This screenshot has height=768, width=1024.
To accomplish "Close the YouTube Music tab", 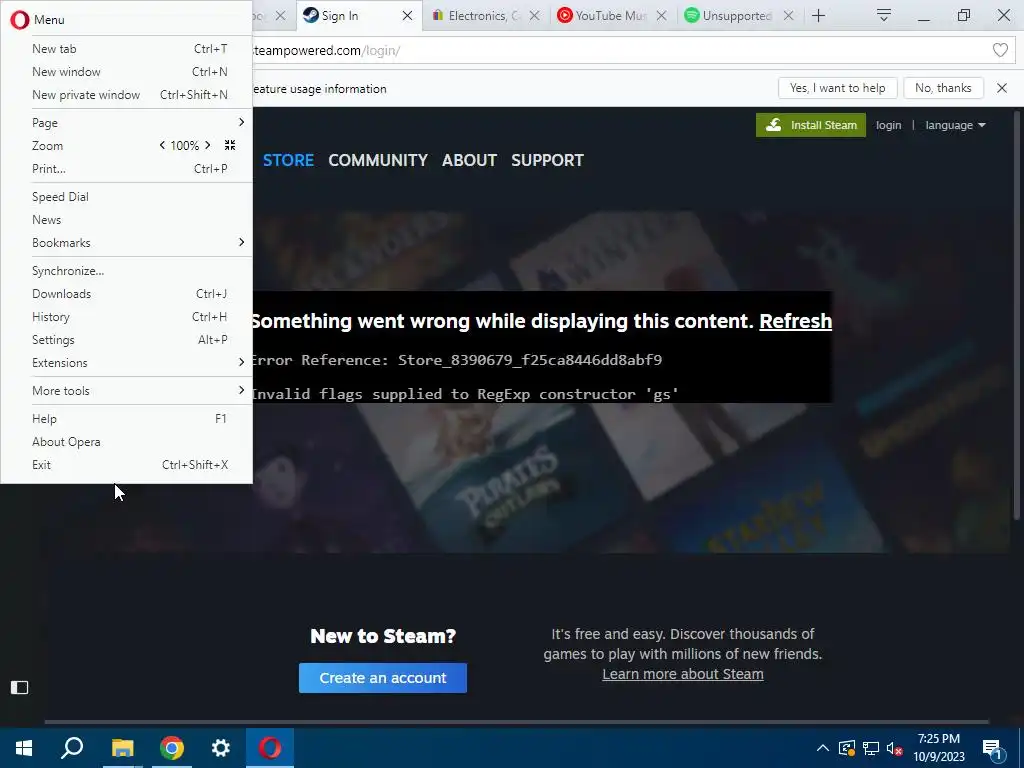I will tap(661, 16).
